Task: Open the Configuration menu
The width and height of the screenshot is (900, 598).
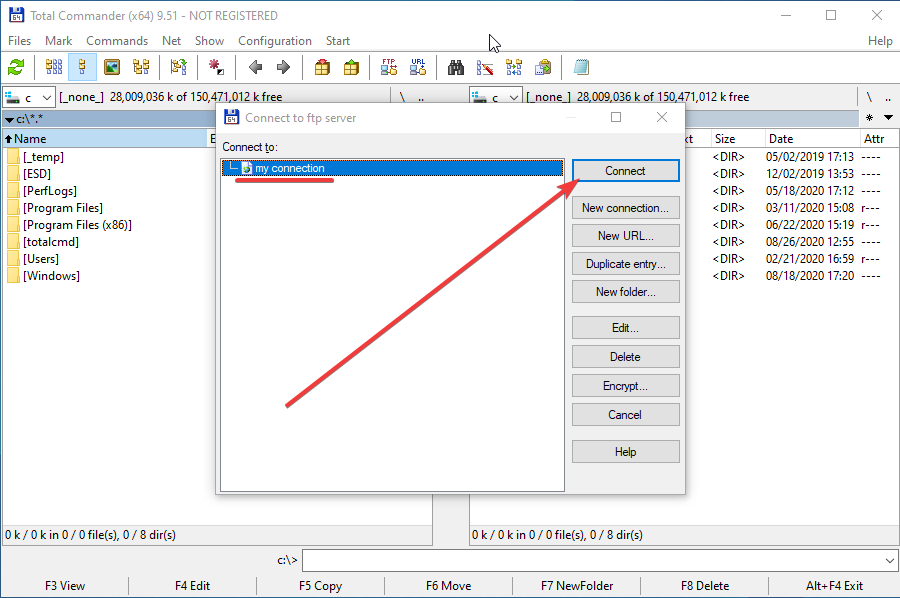Action: 274,41
